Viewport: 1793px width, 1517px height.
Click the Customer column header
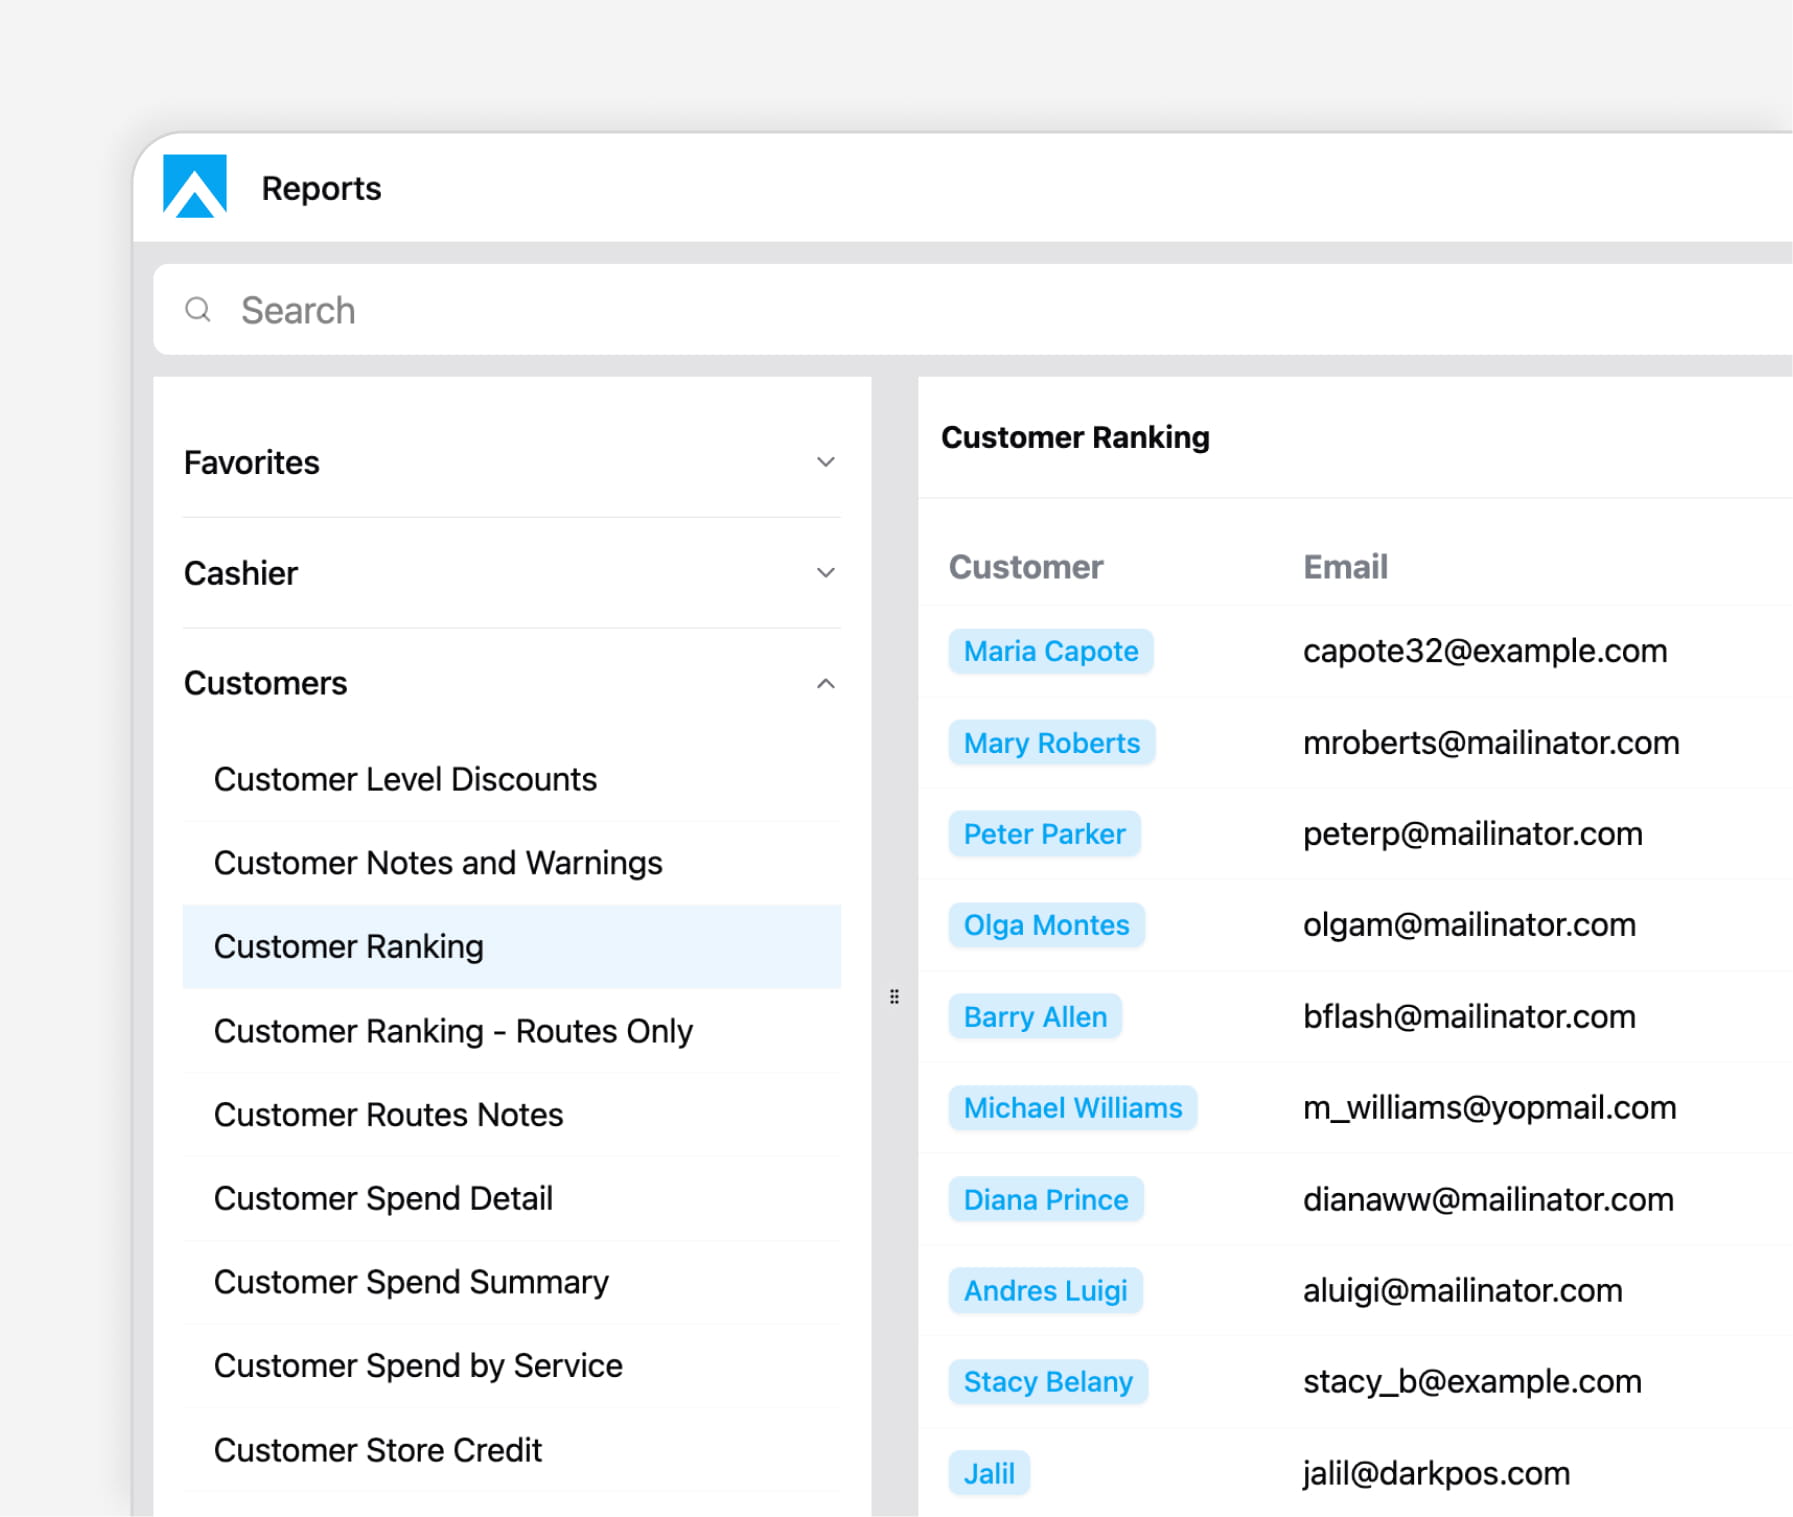point(1026,567)
